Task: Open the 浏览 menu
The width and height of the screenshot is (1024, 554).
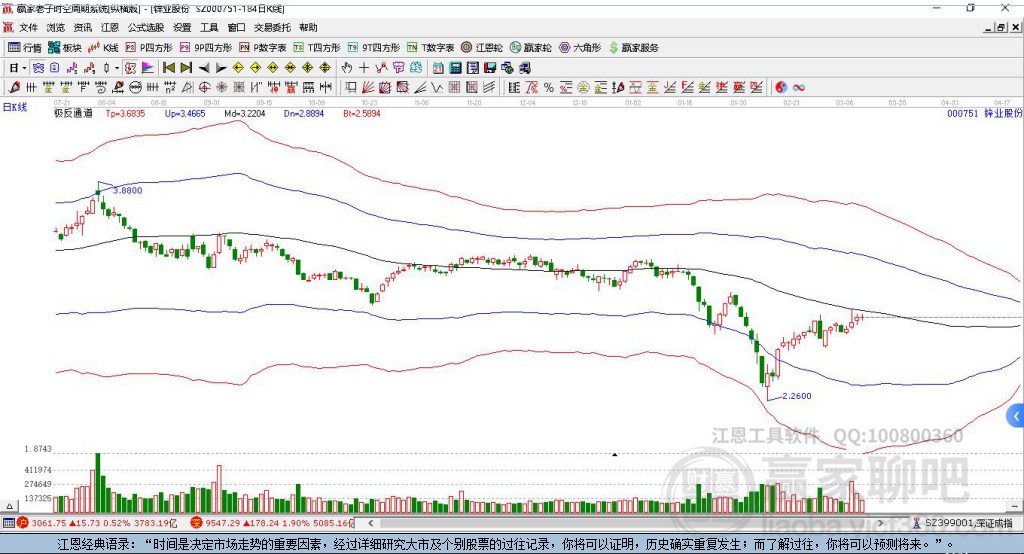Action: coord(56,27)
